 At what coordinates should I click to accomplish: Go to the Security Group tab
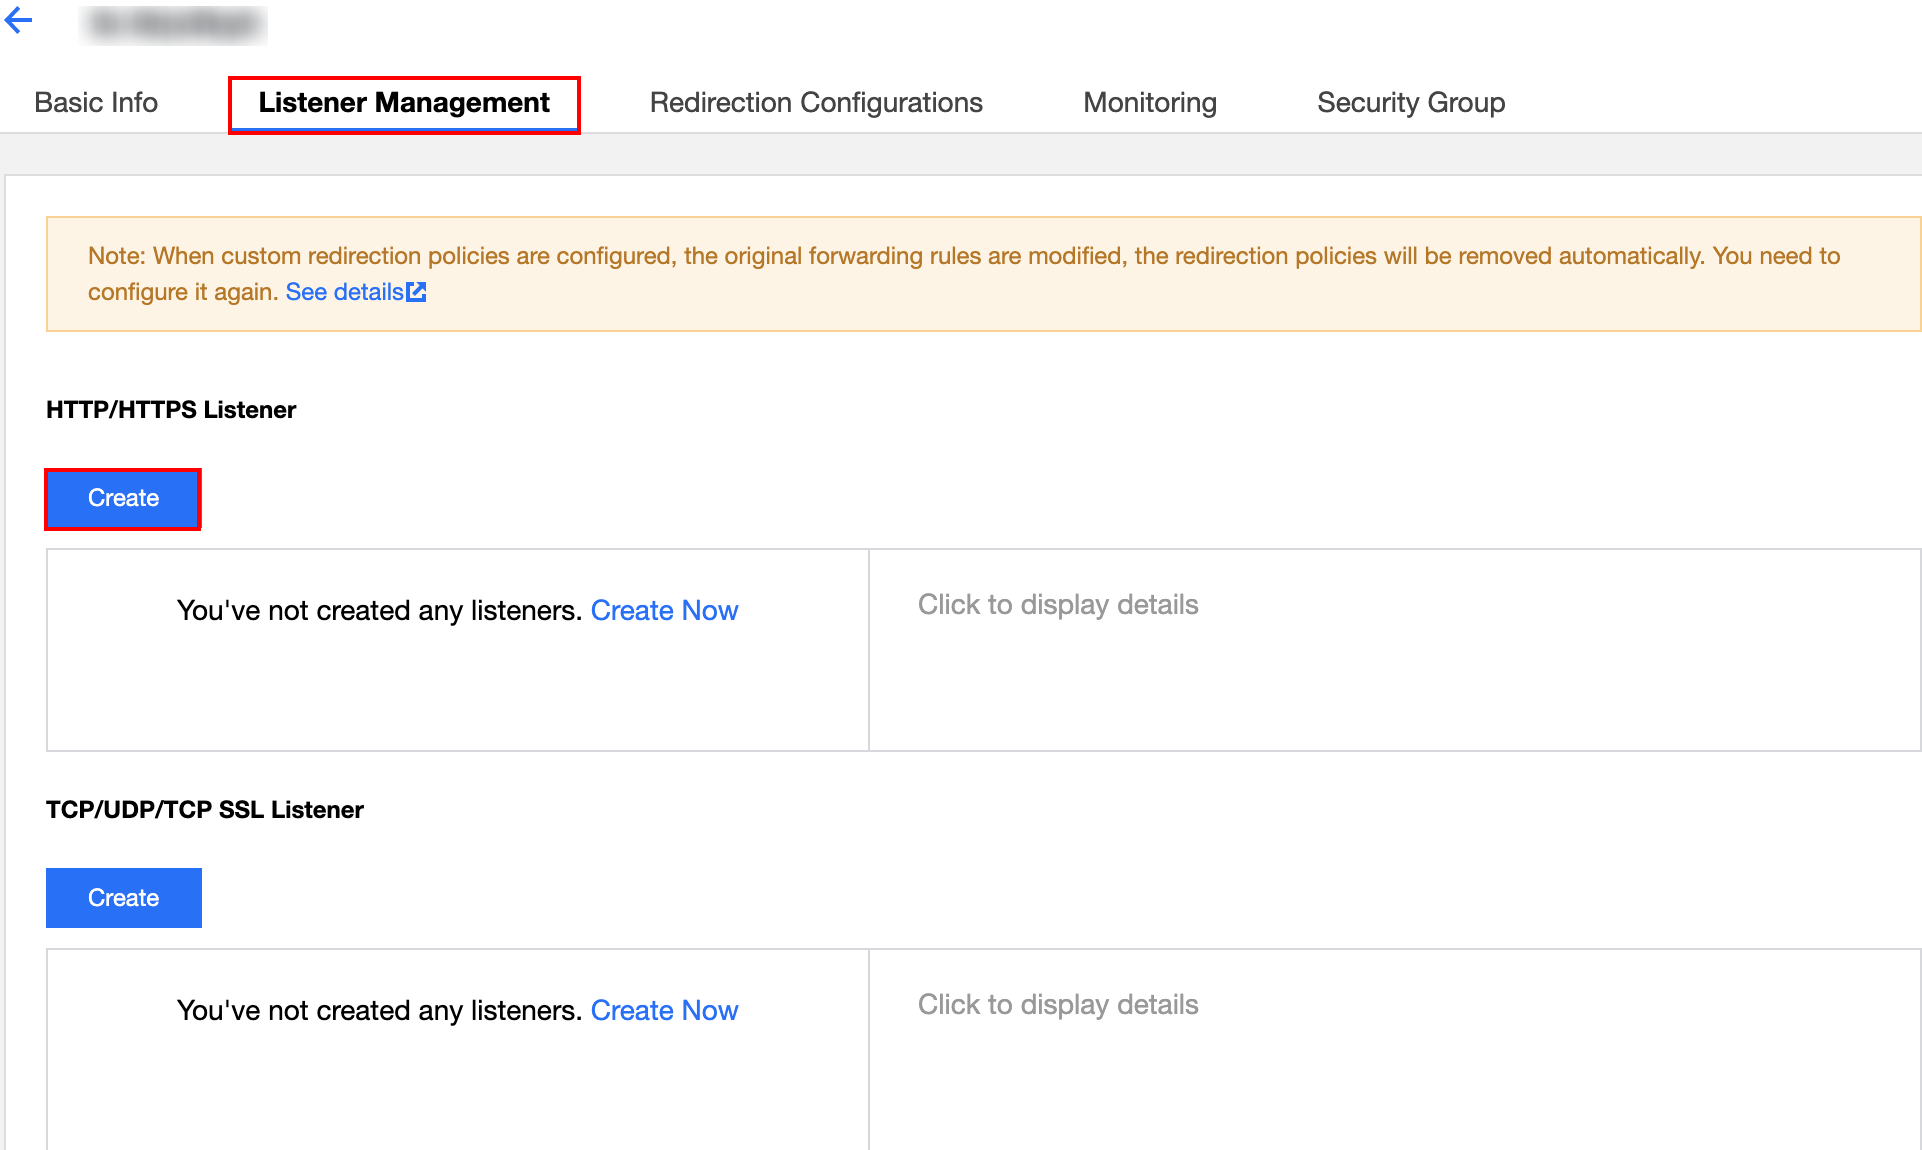coord(1411,103)
